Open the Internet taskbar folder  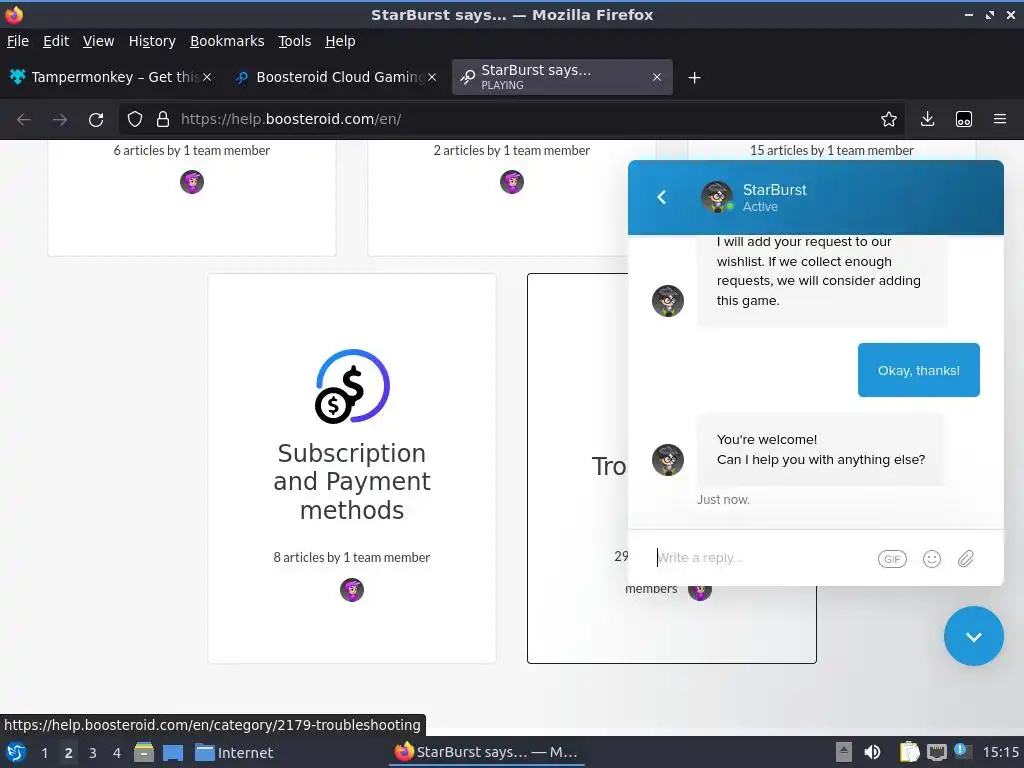(234, 752)
